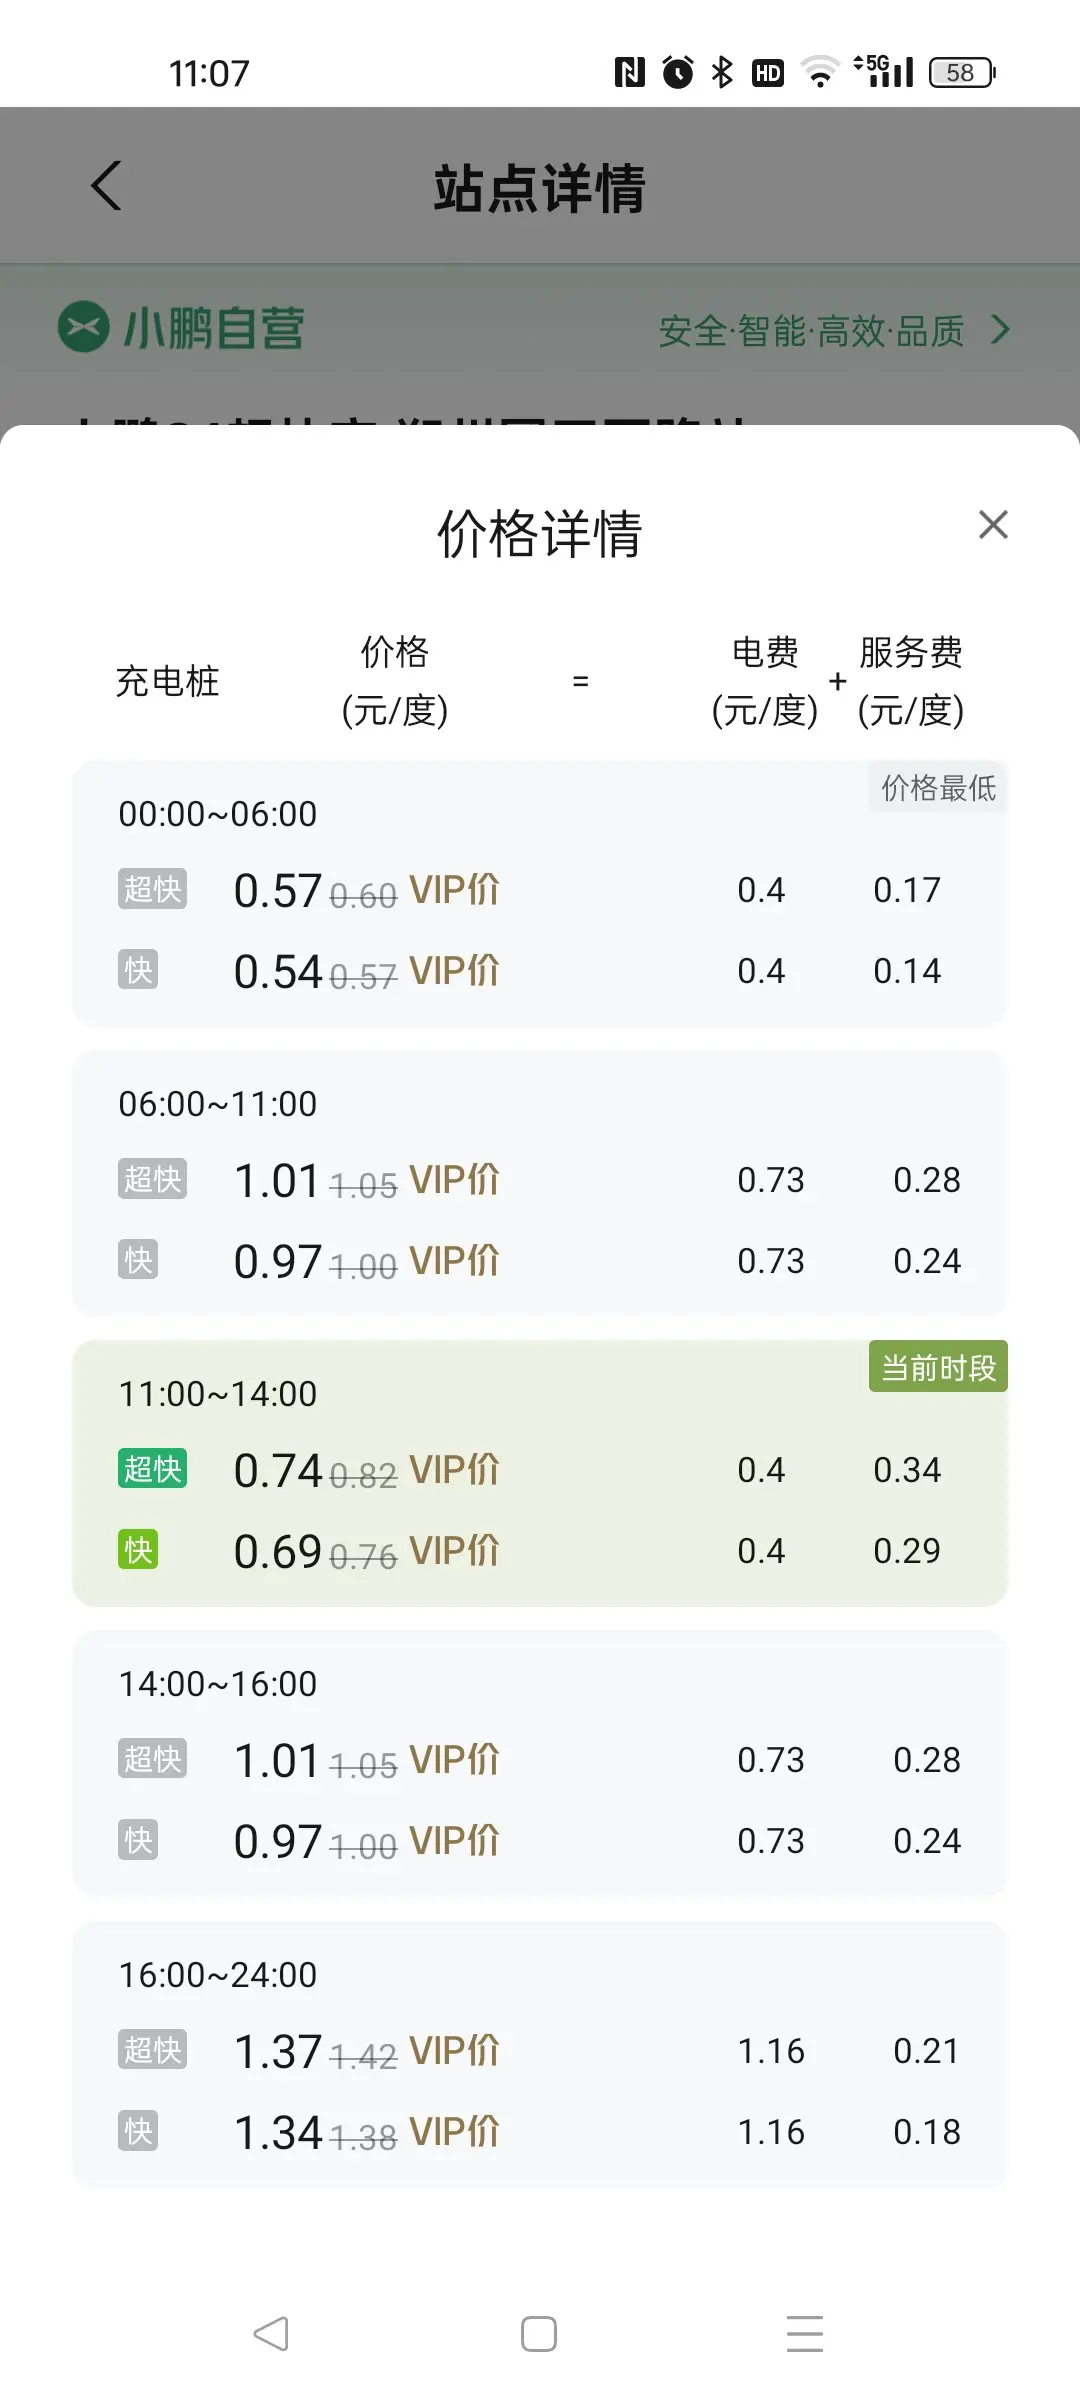Tap the green fast badge in 11:00~14:00
The width and height of the screenshot is (1080, 2400).
point(138,1550)
